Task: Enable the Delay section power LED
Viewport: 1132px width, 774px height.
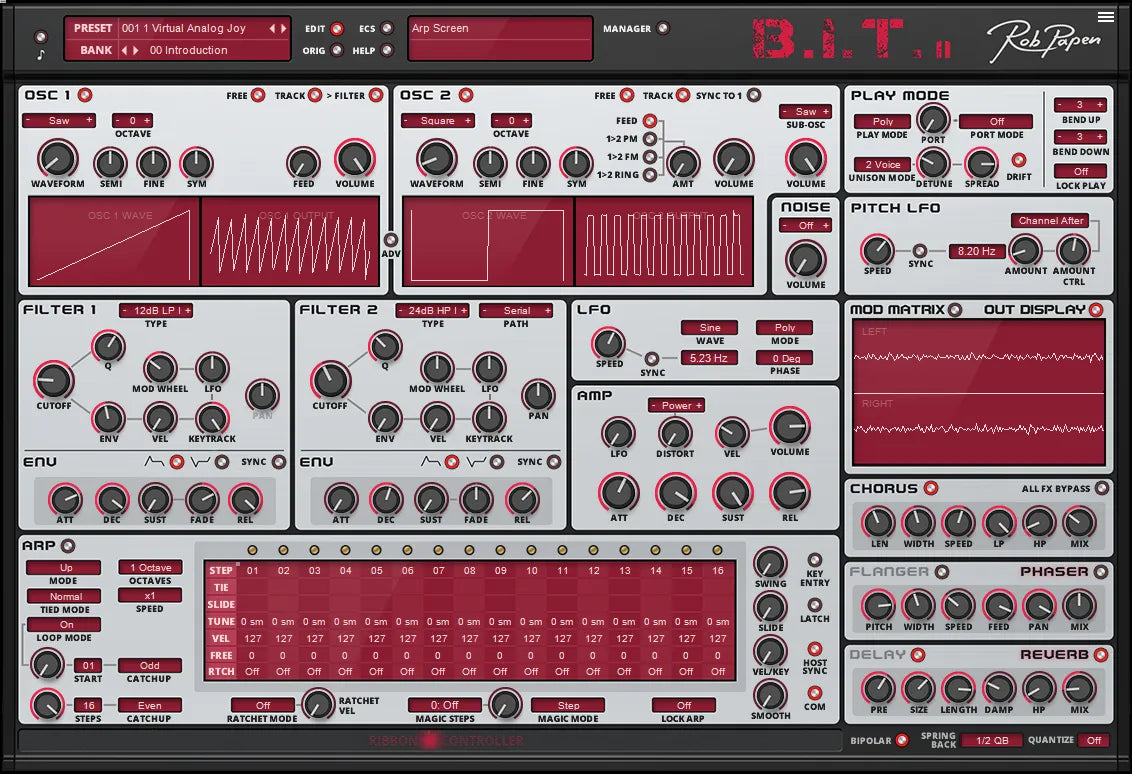Action: (917, 655)
